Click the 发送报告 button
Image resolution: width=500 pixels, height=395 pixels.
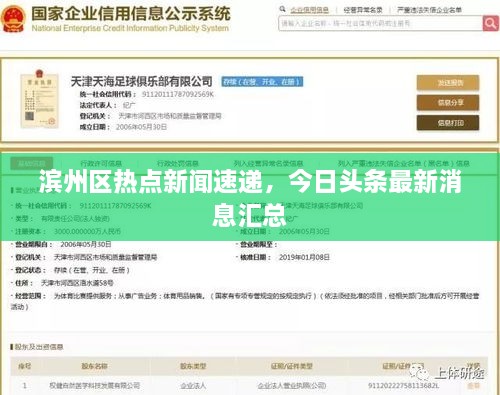[448, 82]
